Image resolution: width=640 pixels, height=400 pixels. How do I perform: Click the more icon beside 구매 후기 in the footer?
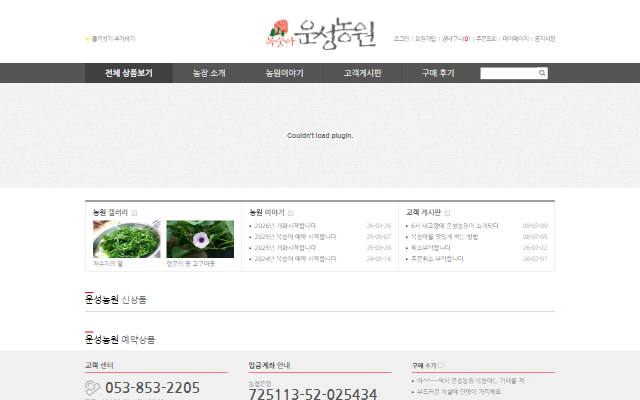(x=441, y=365)
